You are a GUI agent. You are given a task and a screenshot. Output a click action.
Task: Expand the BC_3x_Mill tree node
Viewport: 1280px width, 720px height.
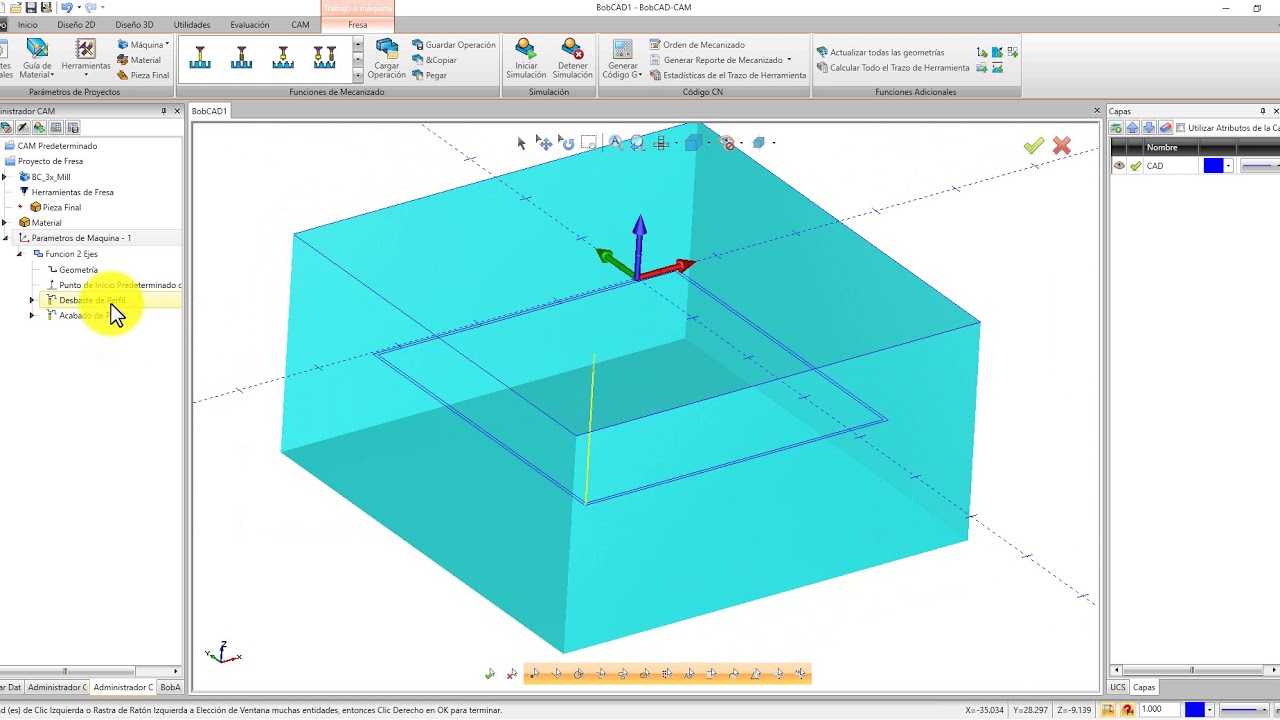(x=5, y=177)
